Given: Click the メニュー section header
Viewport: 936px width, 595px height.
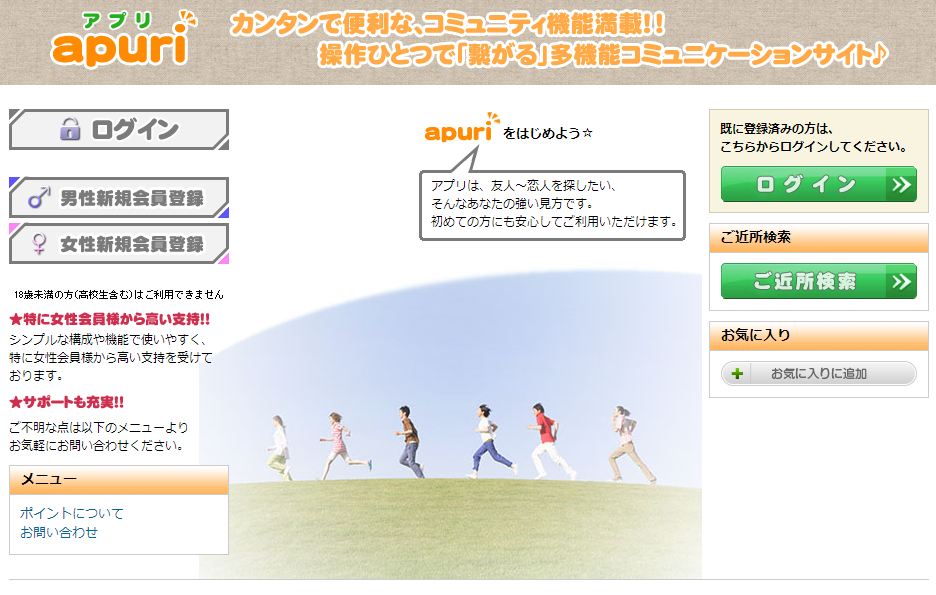Looking at the screenshot, I should 119,480.
